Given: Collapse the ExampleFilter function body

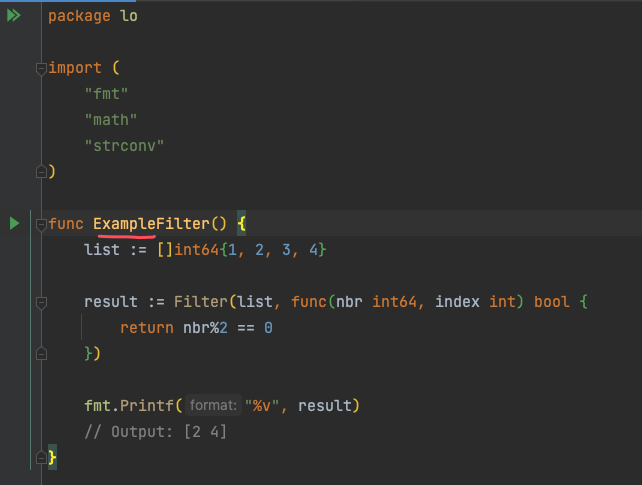Looking at the screenshot, I should click(41, 224).
